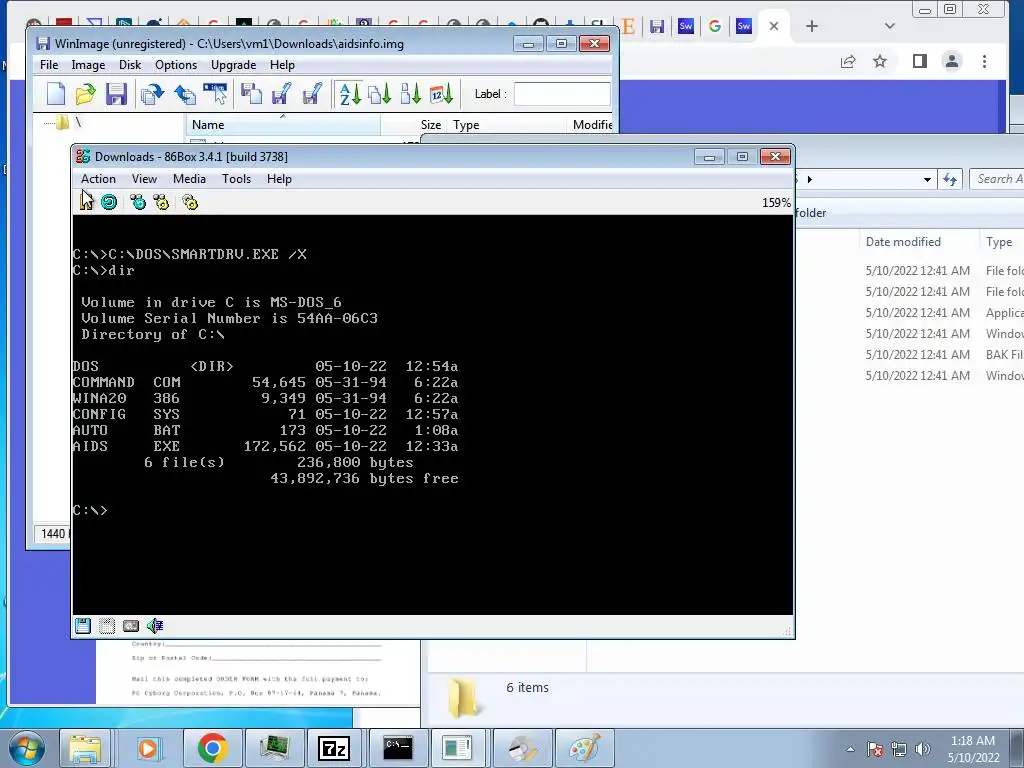Open the Upgrade menu in WinImage

(x=233, y=65)
